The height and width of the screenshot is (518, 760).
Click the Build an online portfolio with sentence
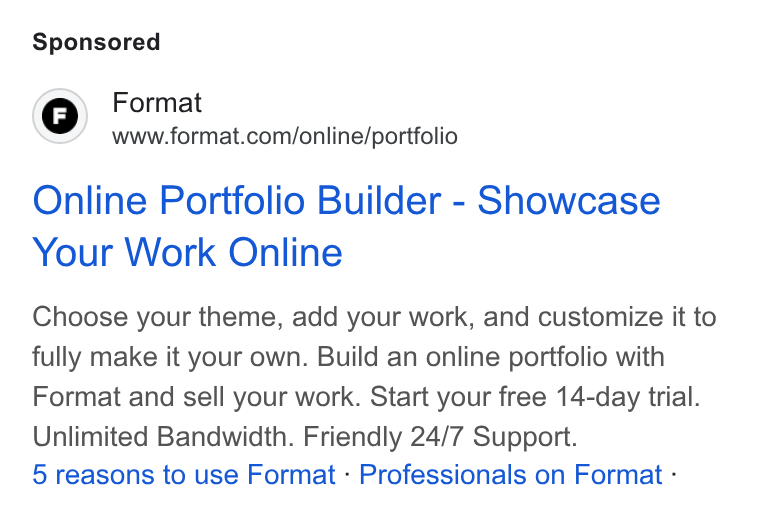[x=491, y=357]
